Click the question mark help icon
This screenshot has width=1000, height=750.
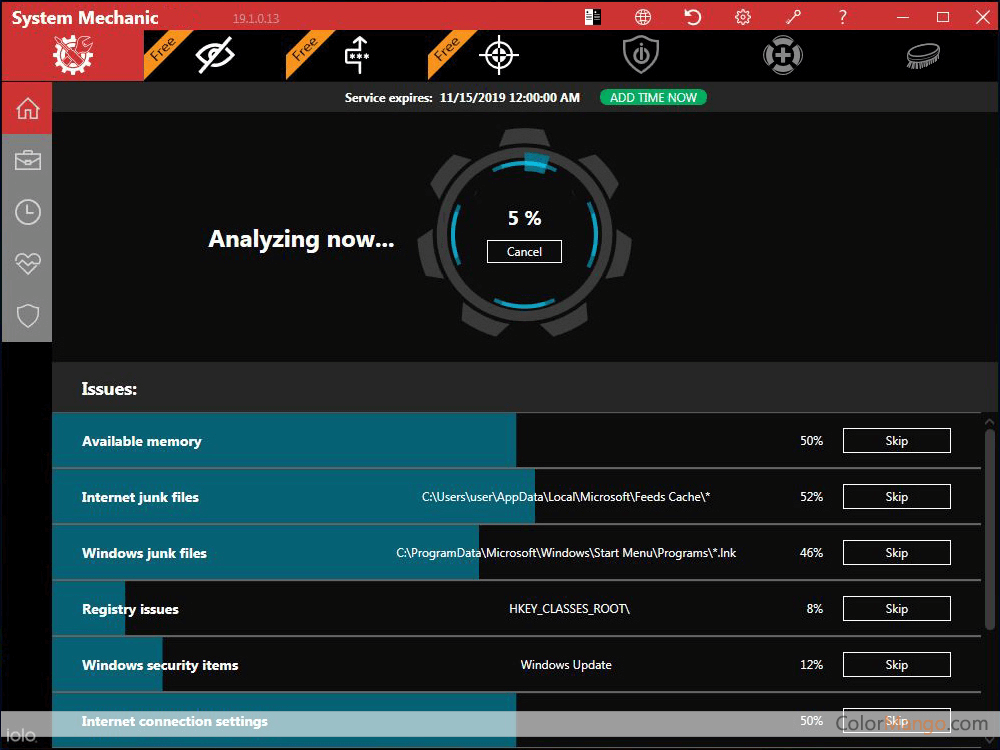[x=843, y=17]
